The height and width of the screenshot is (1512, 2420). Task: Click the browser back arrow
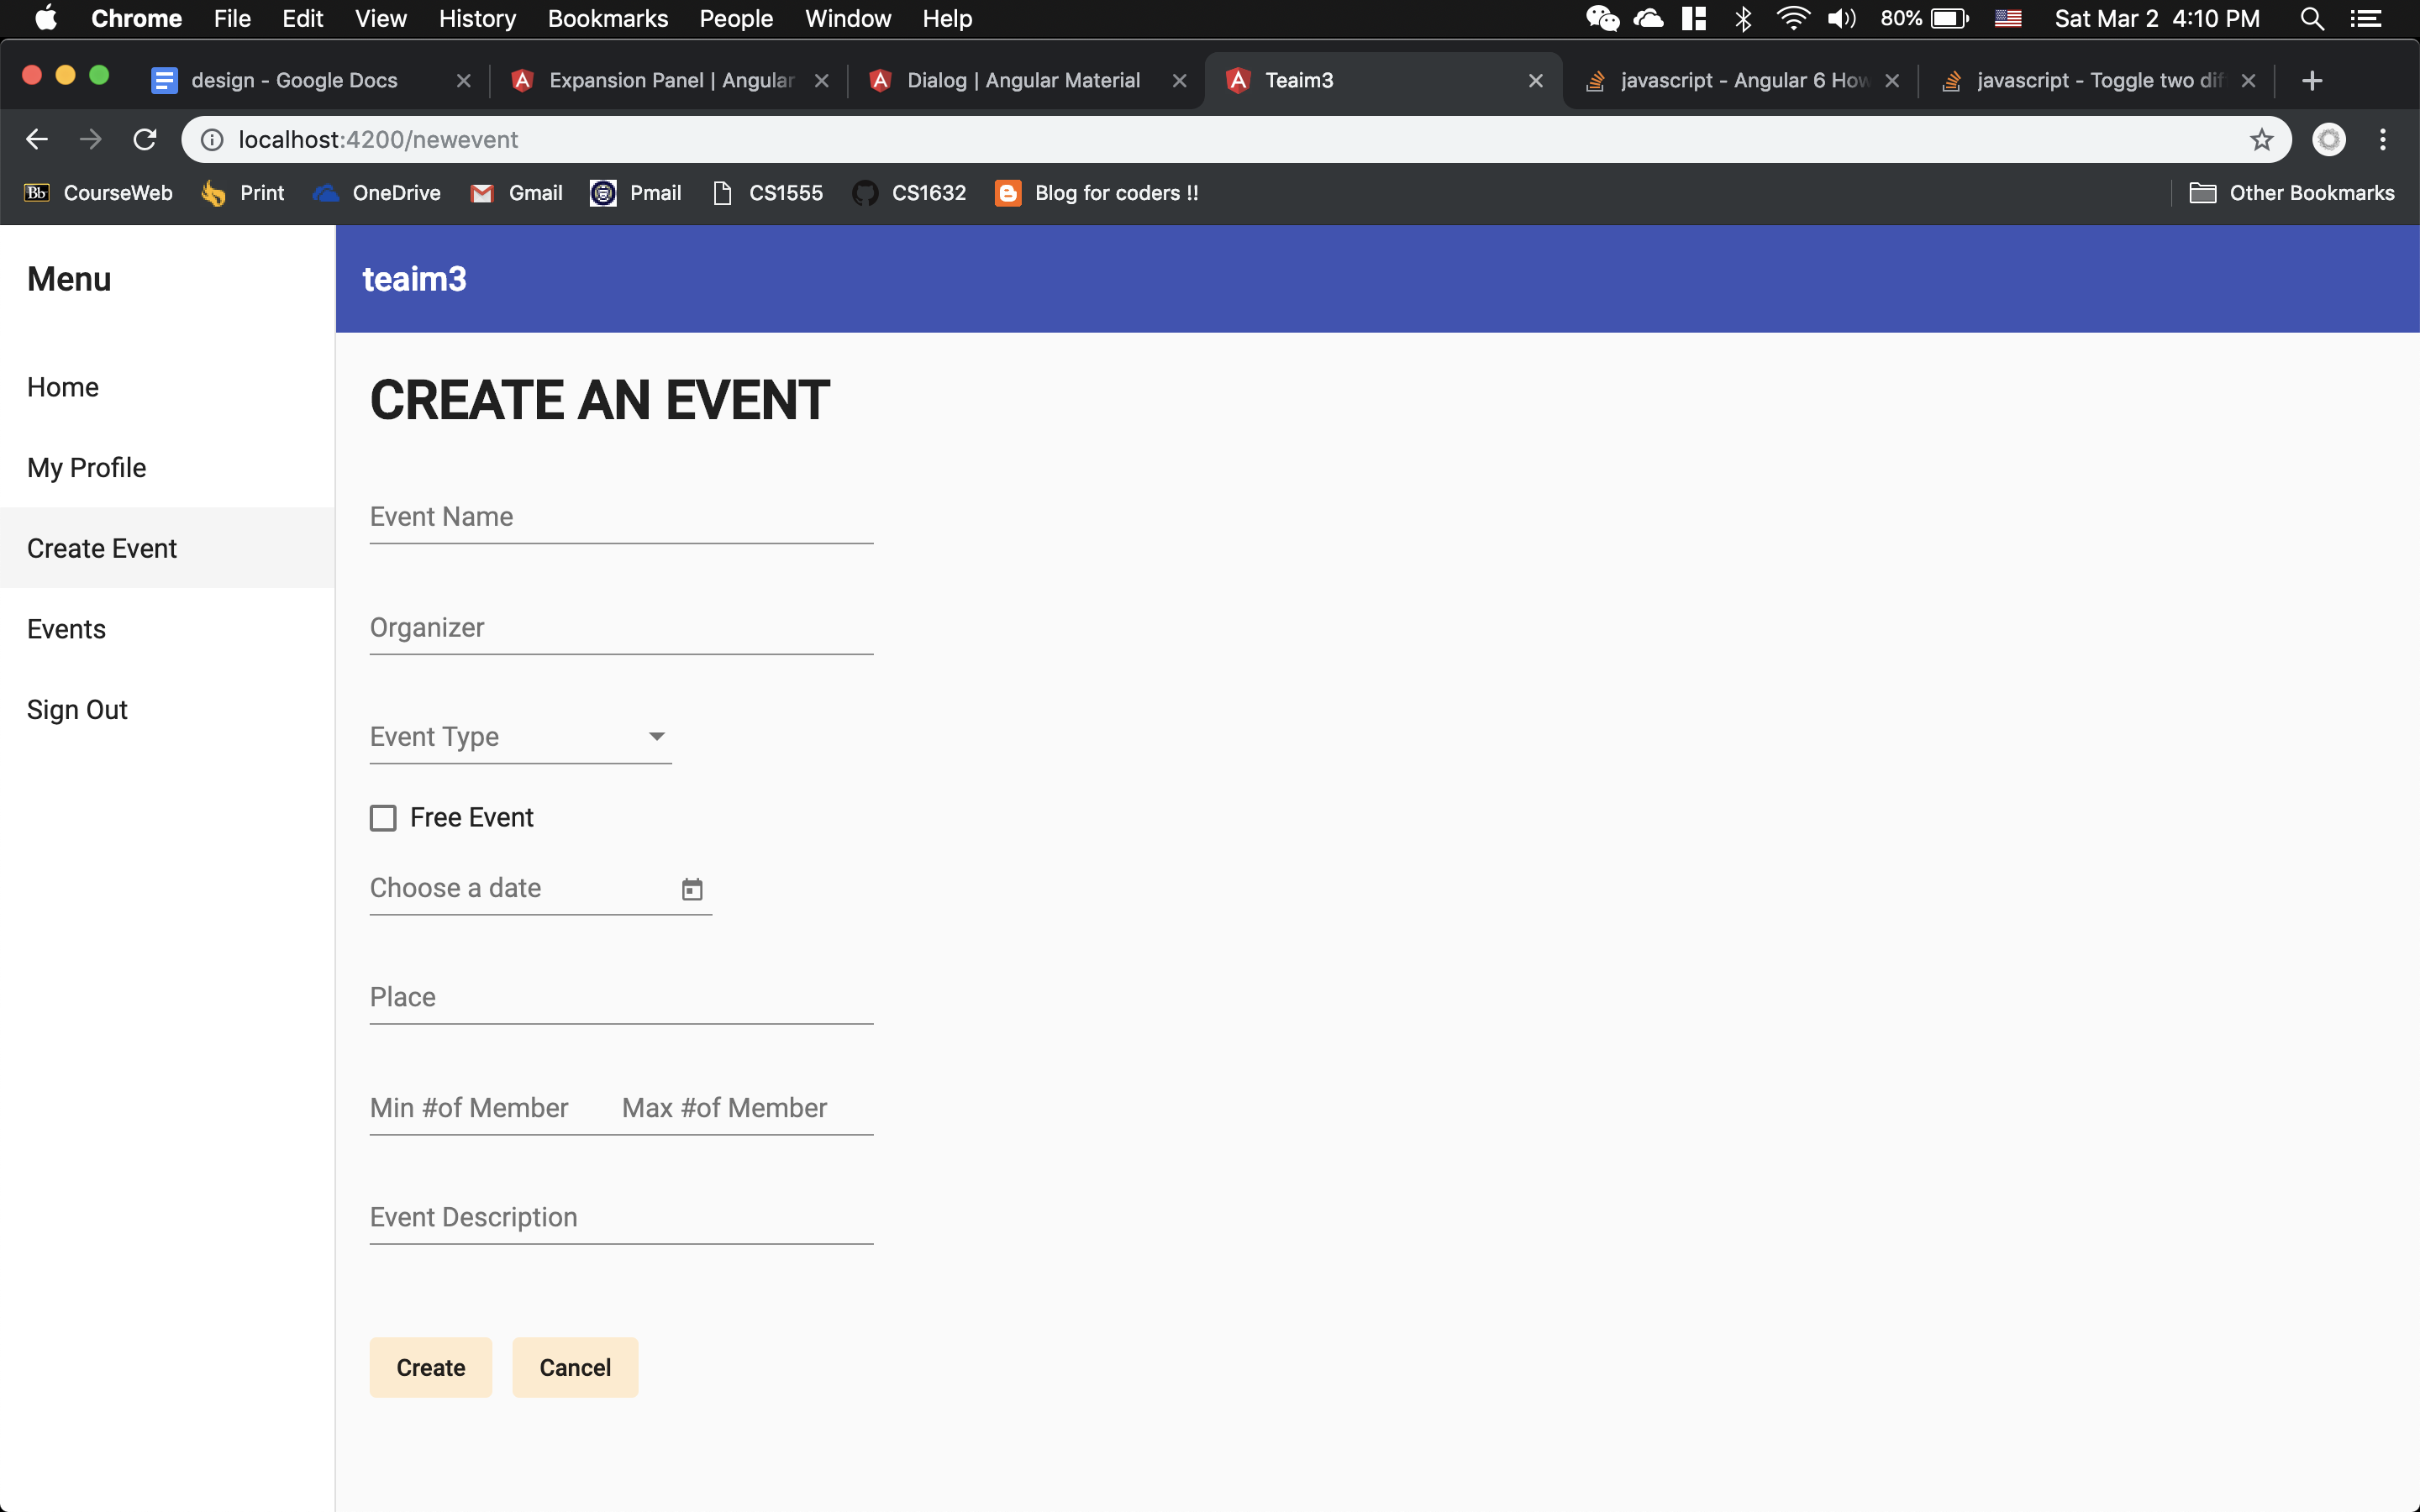[x=37, y=139]
